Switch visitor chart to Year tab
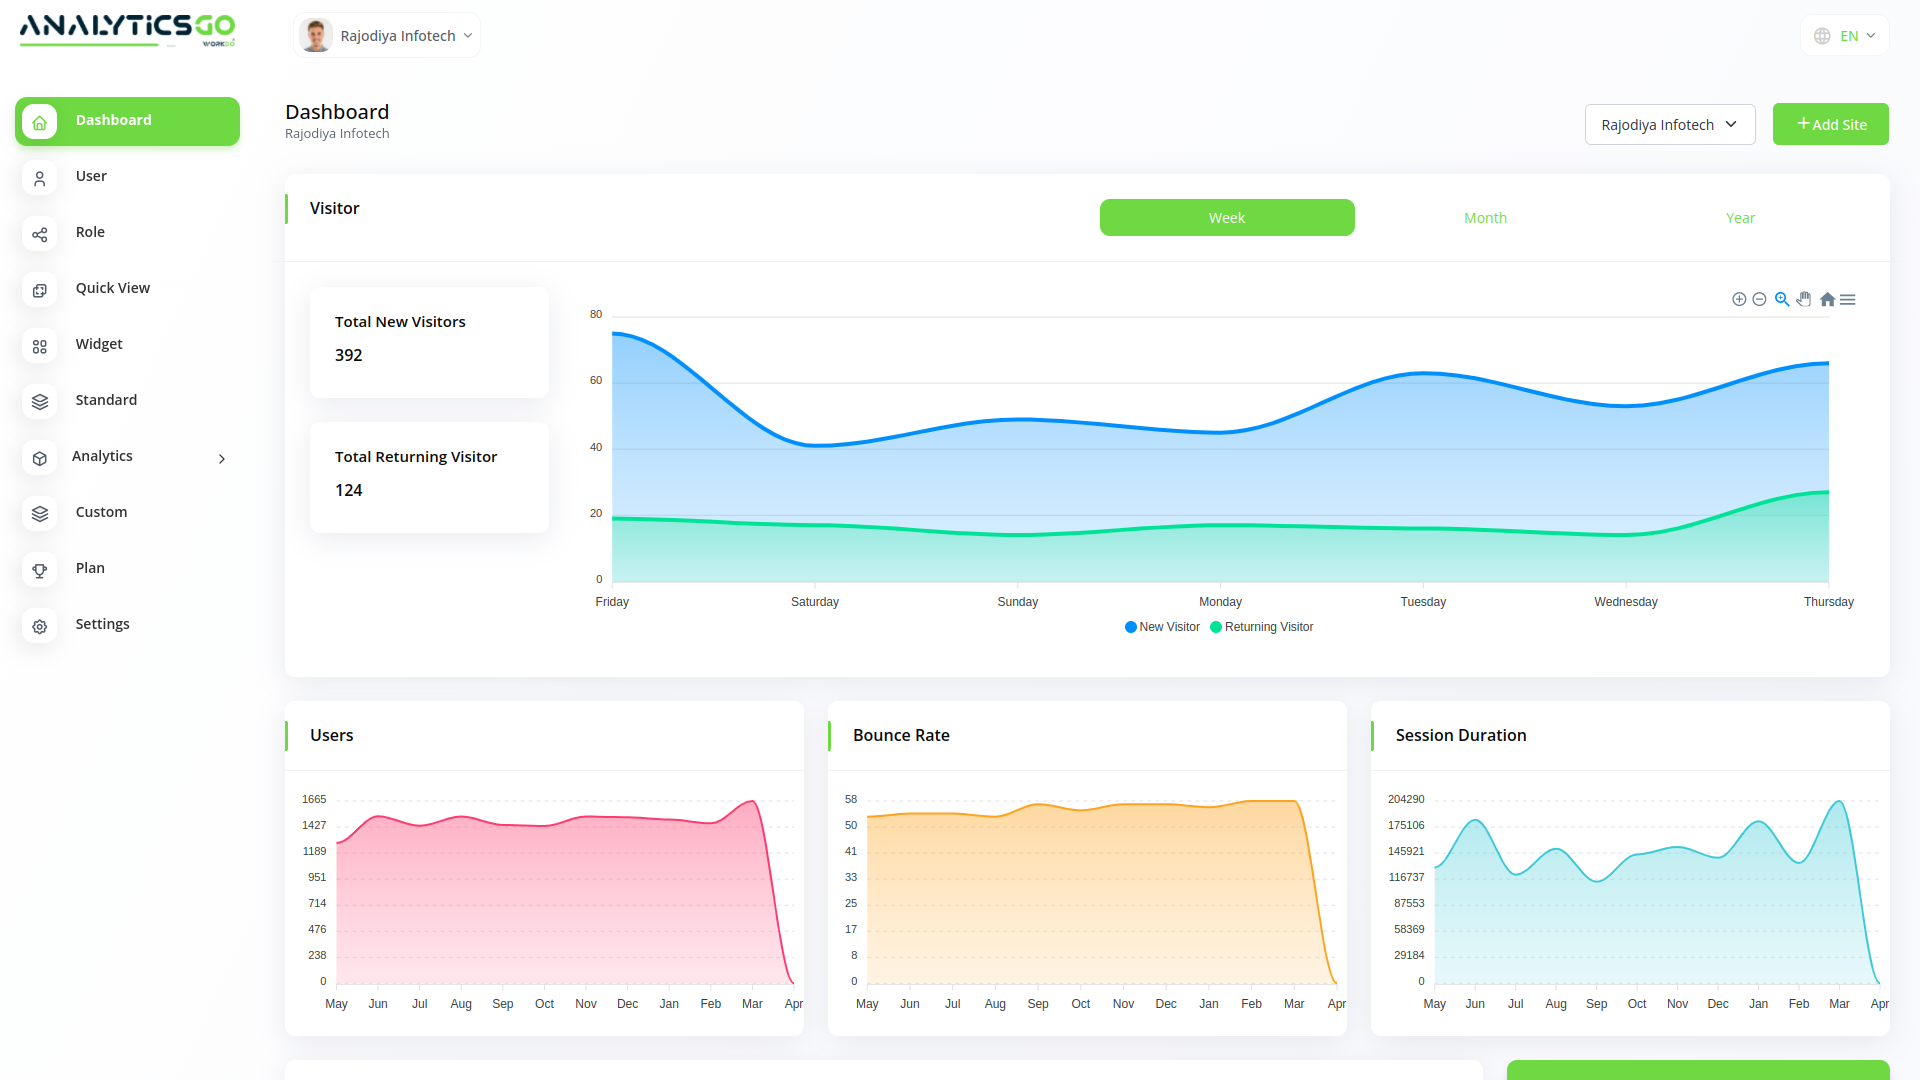The height and width of the screenshot is (1080, 1920). pos(1740,218)
